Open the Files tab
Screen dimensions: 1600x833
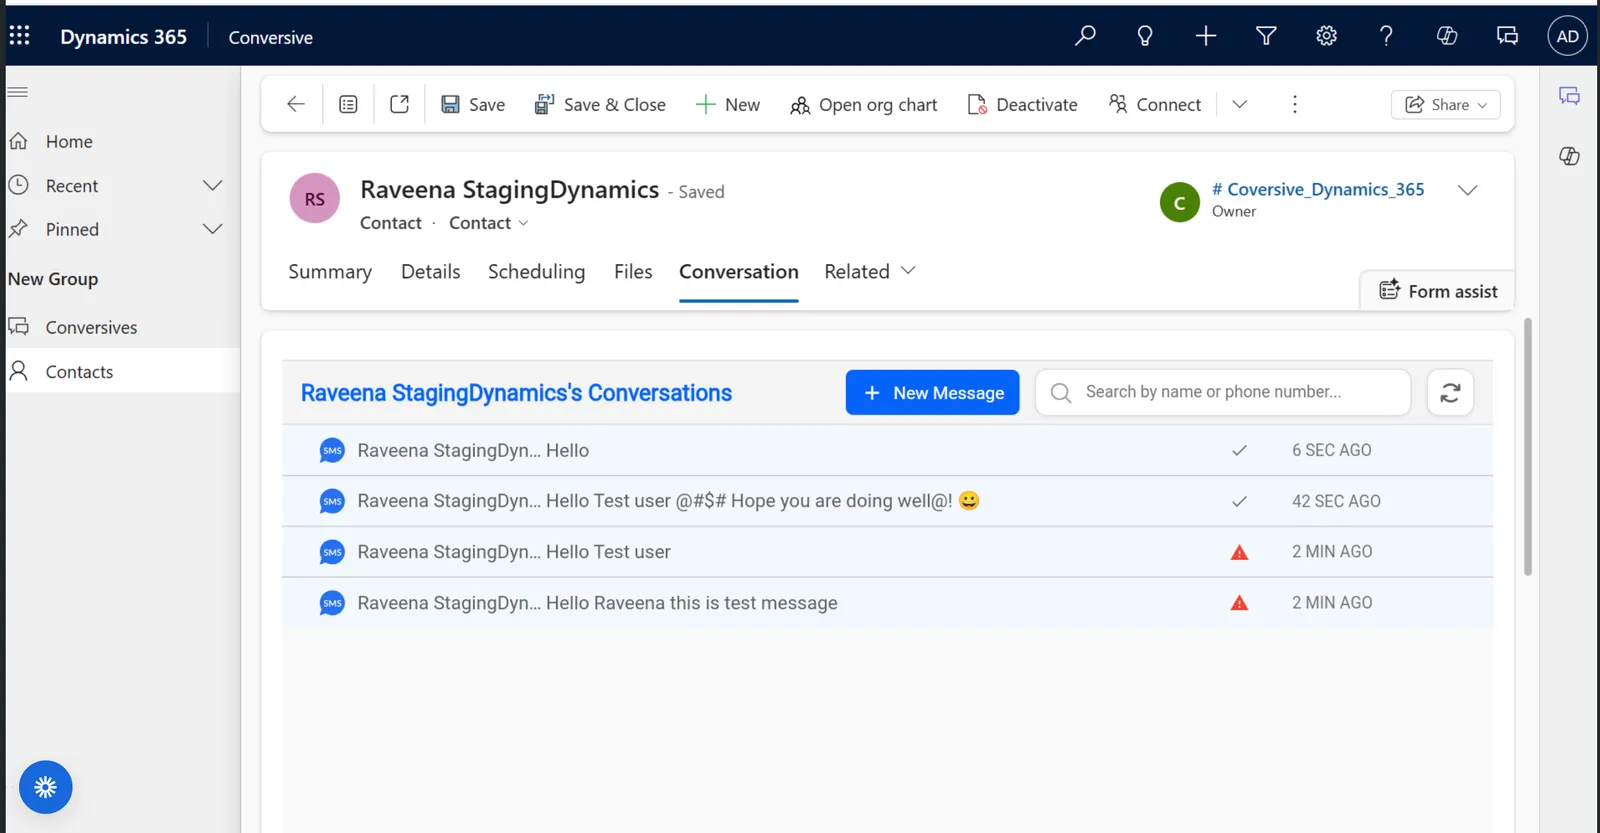pos(633,272)
